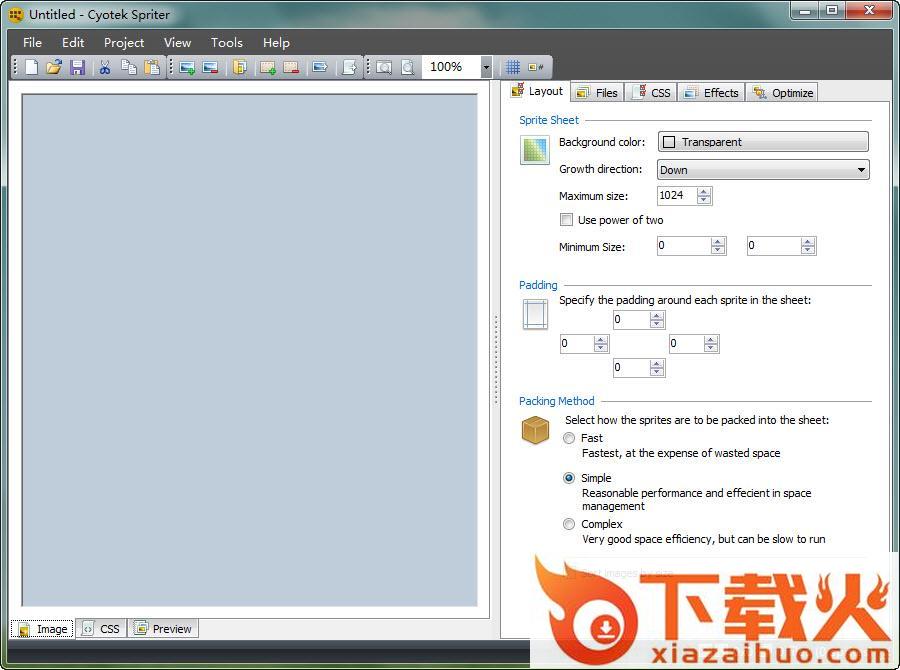Open the File menu
The width and height of the screenshot is (900, 670).
32,42
